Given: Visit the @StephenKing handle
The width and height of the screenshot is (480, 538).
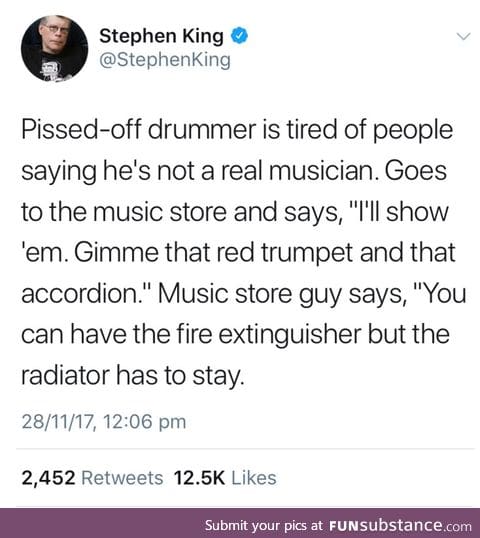Looking at the screenshot, I should (x=165, y=60).
